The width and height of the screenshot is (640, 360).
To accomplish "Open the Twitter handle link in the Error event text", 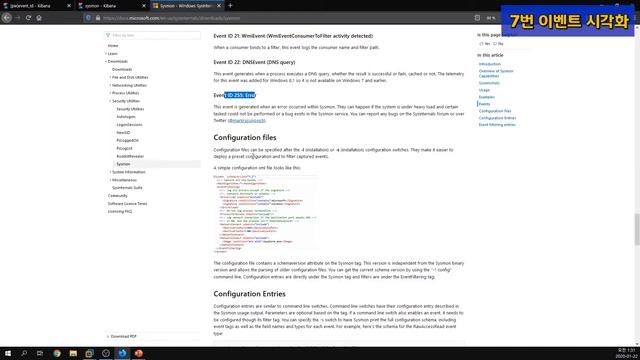I will (x=247, y=121).
